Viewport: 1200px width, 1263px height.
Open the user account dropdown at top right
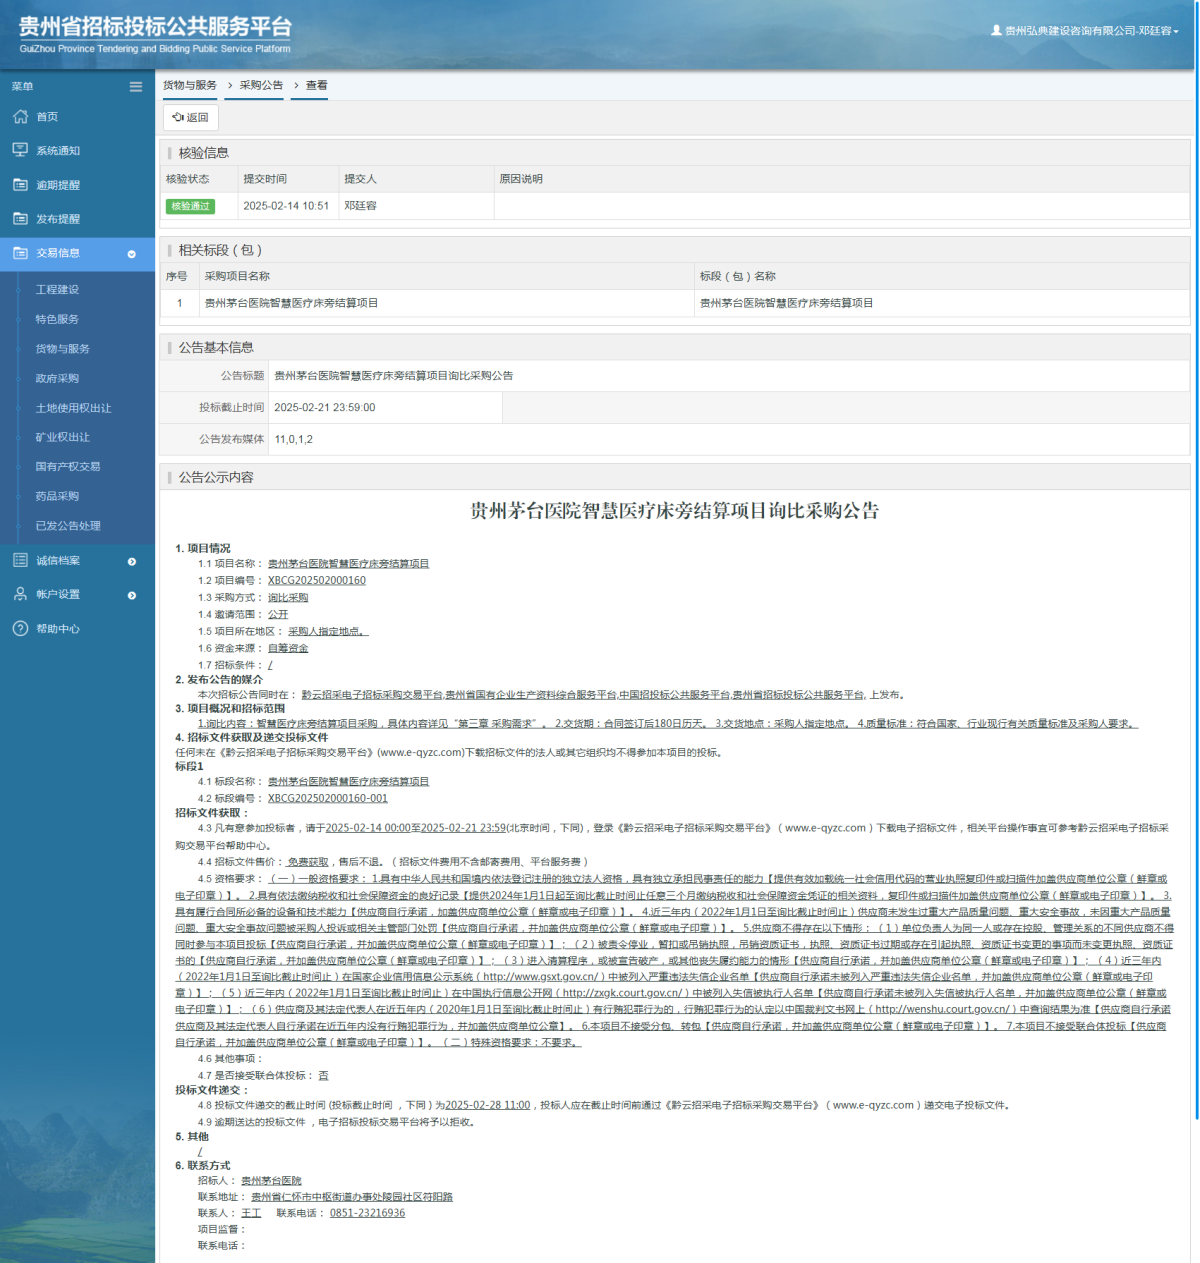click(1085, 31)
